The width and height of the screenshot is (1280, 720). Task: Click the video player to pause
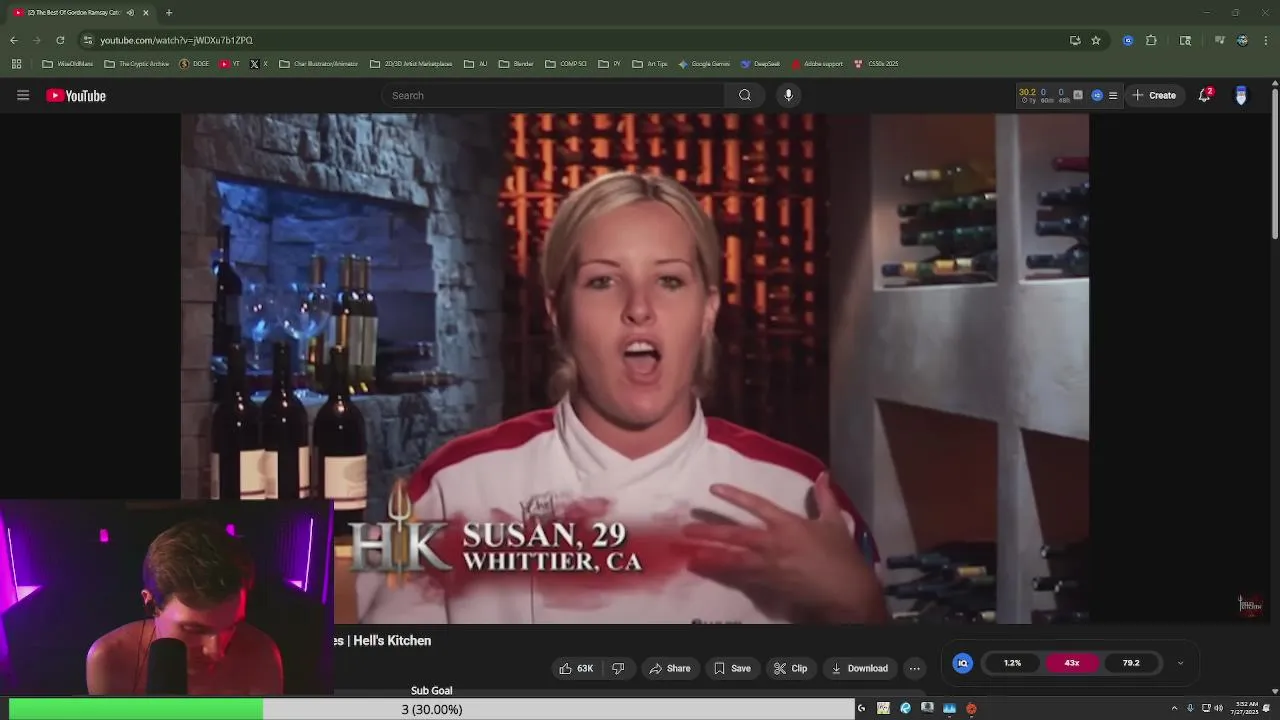coord(635,368)
